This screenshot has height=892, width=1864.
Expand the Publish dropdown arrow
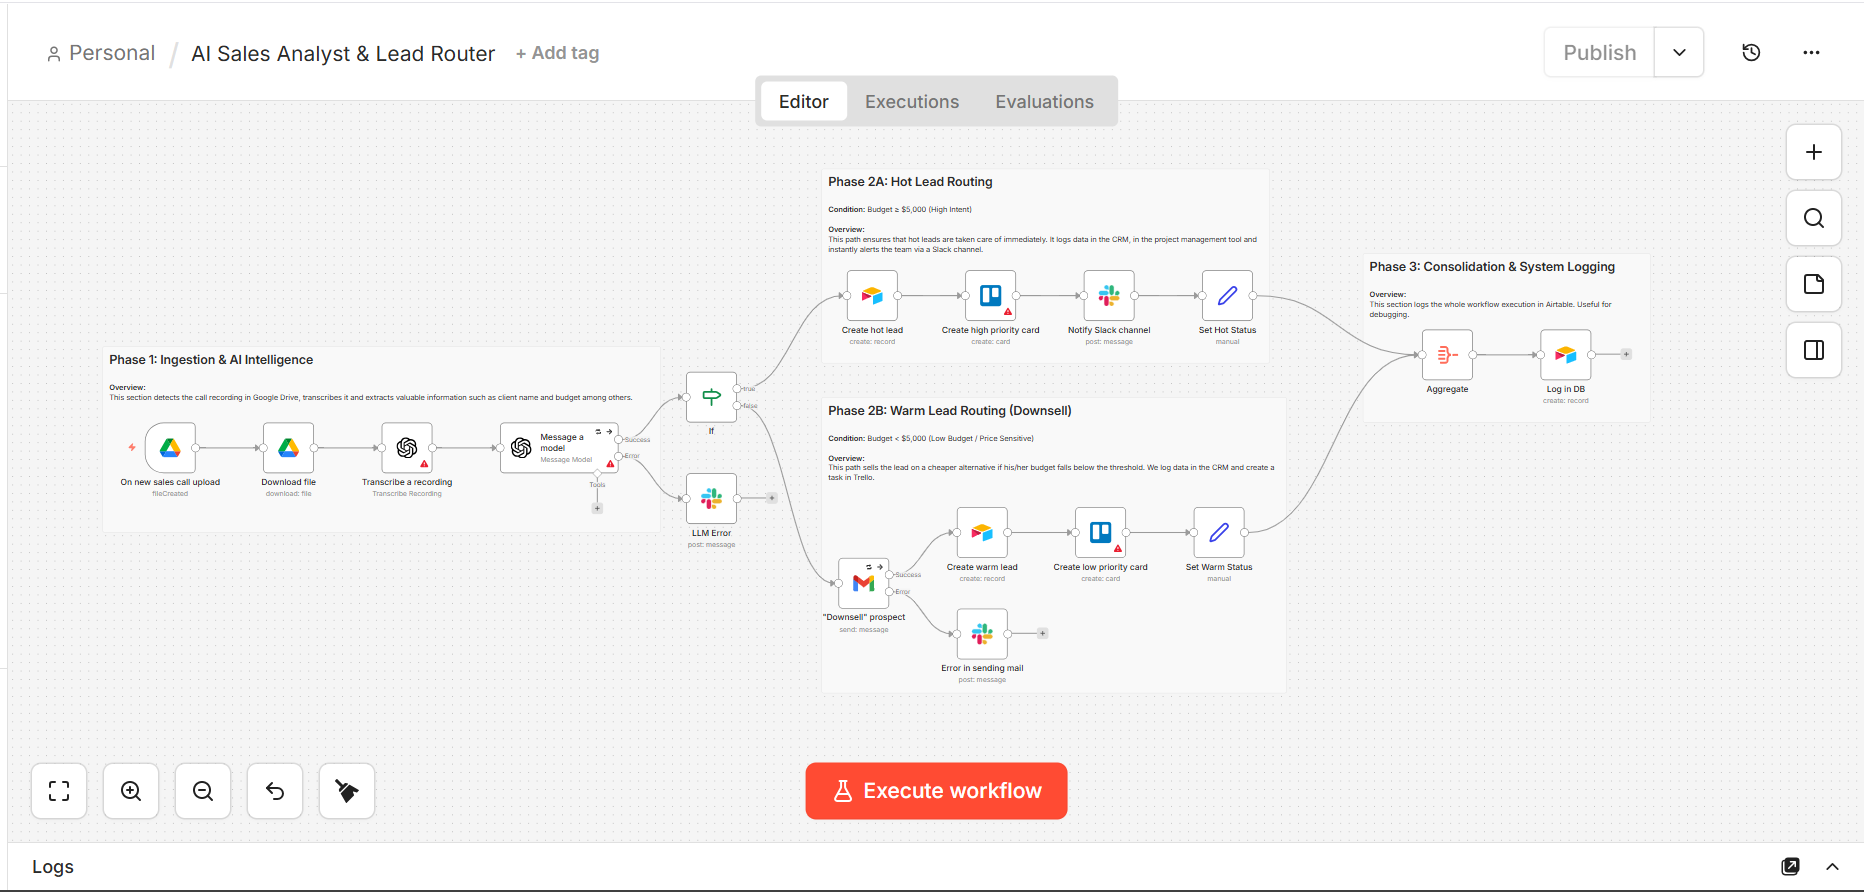pyautogui.click(x=1679, y=53)
